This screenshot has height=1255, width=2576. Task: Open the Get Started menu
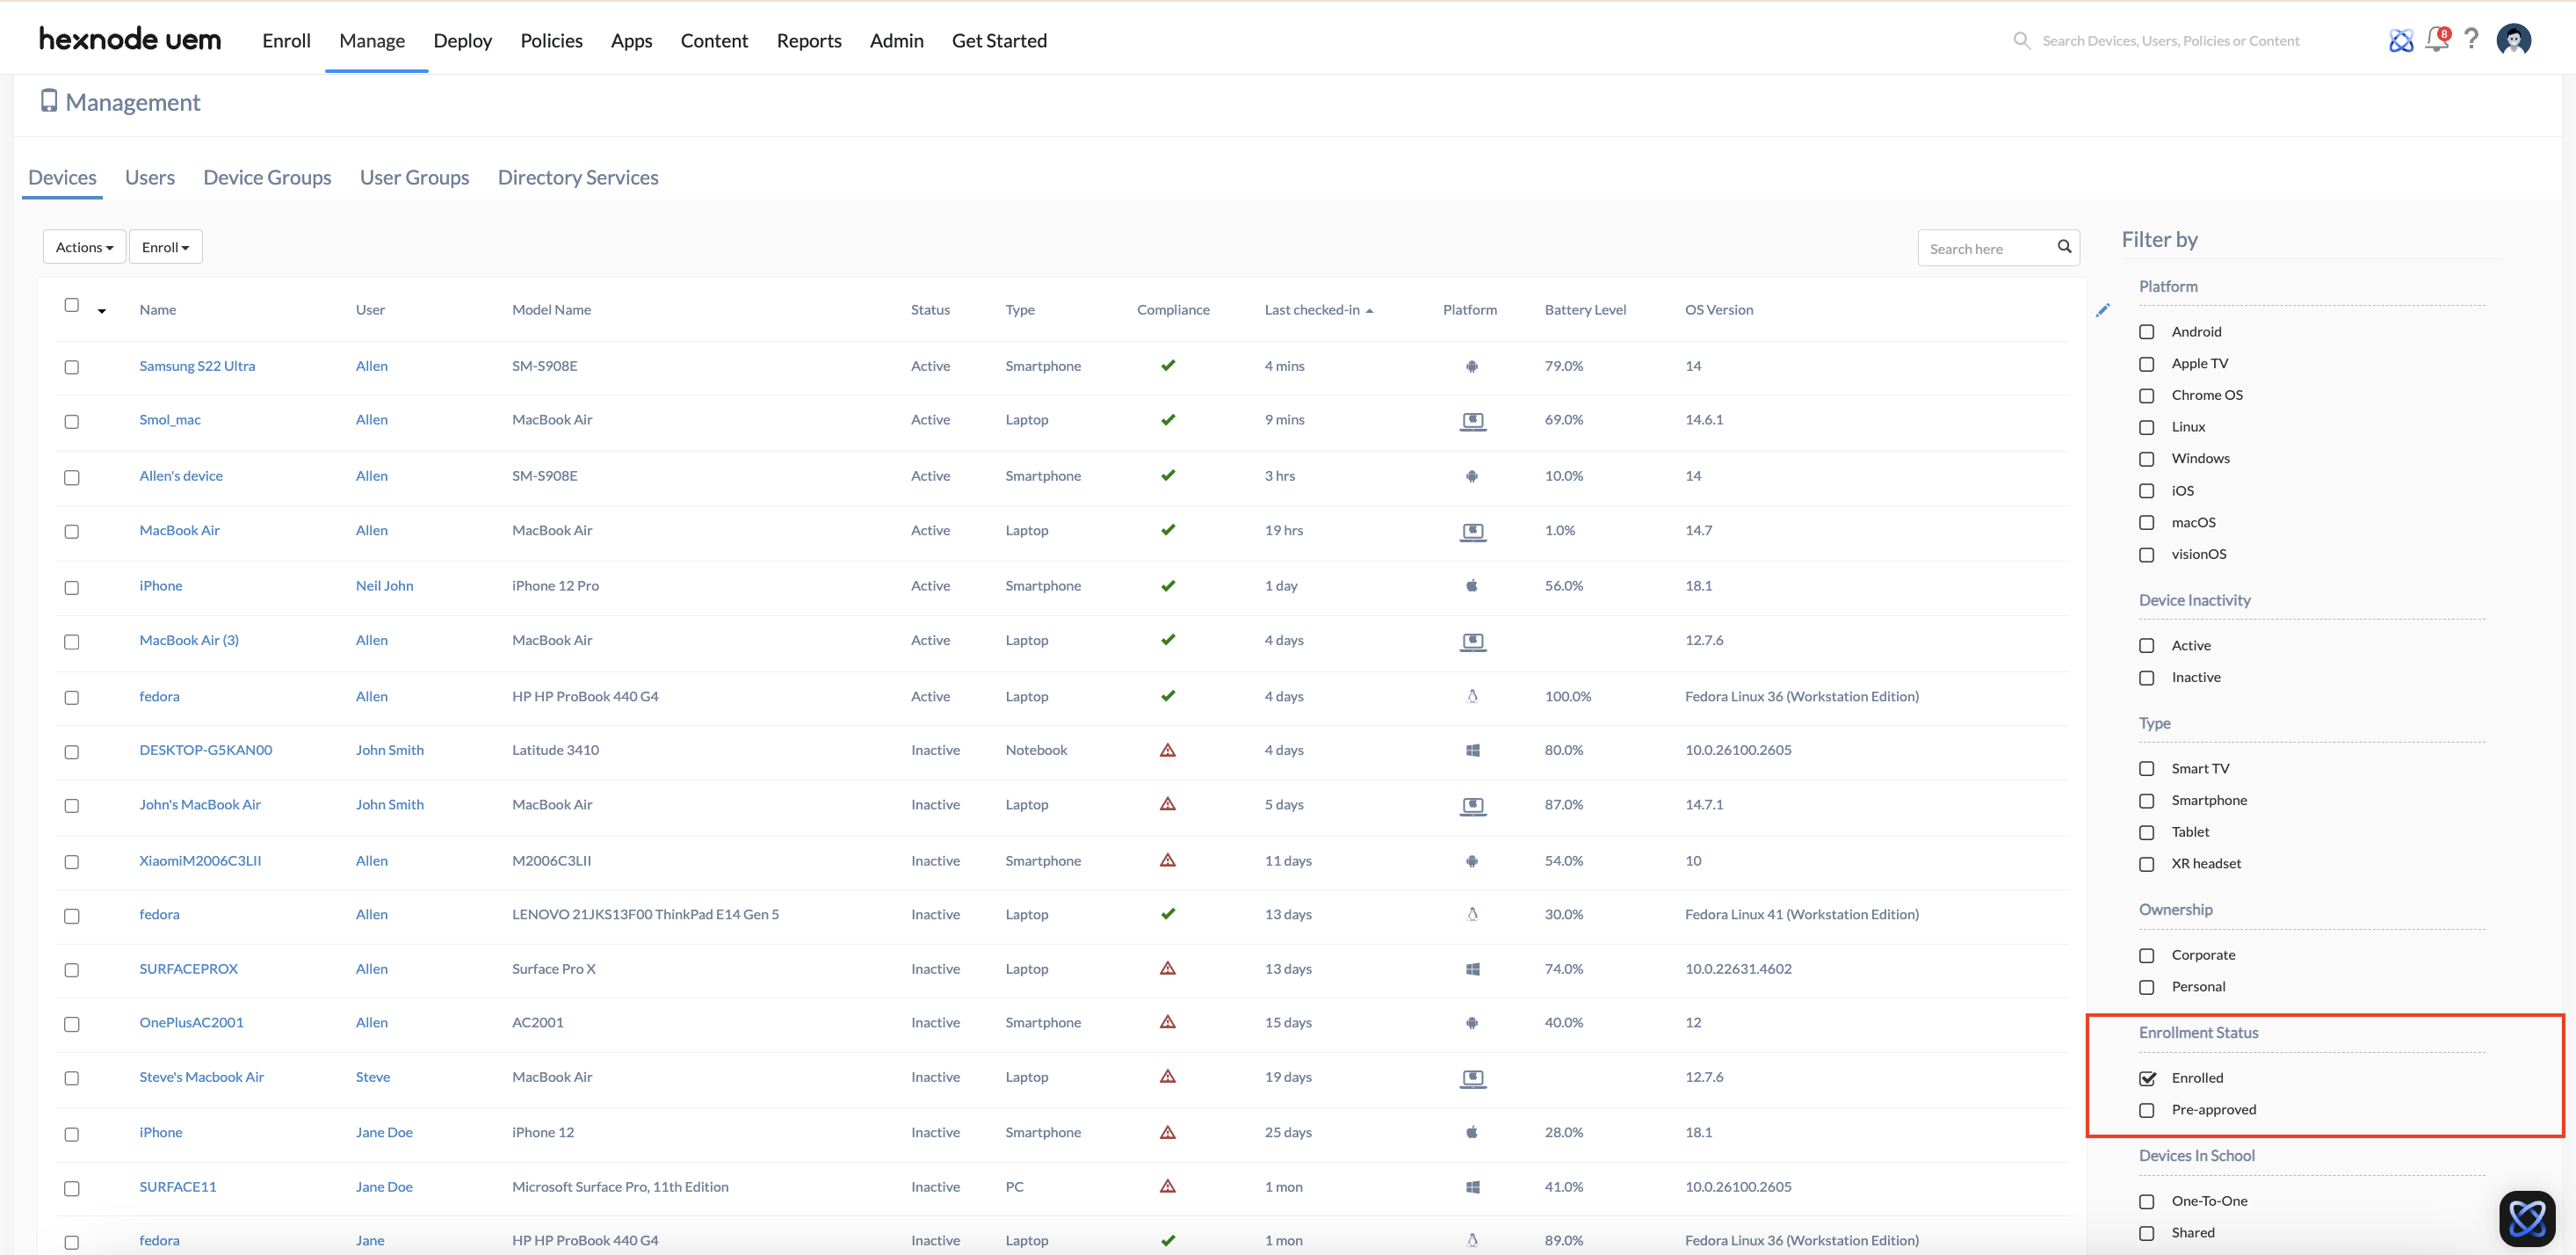click(x=999, y=40)
